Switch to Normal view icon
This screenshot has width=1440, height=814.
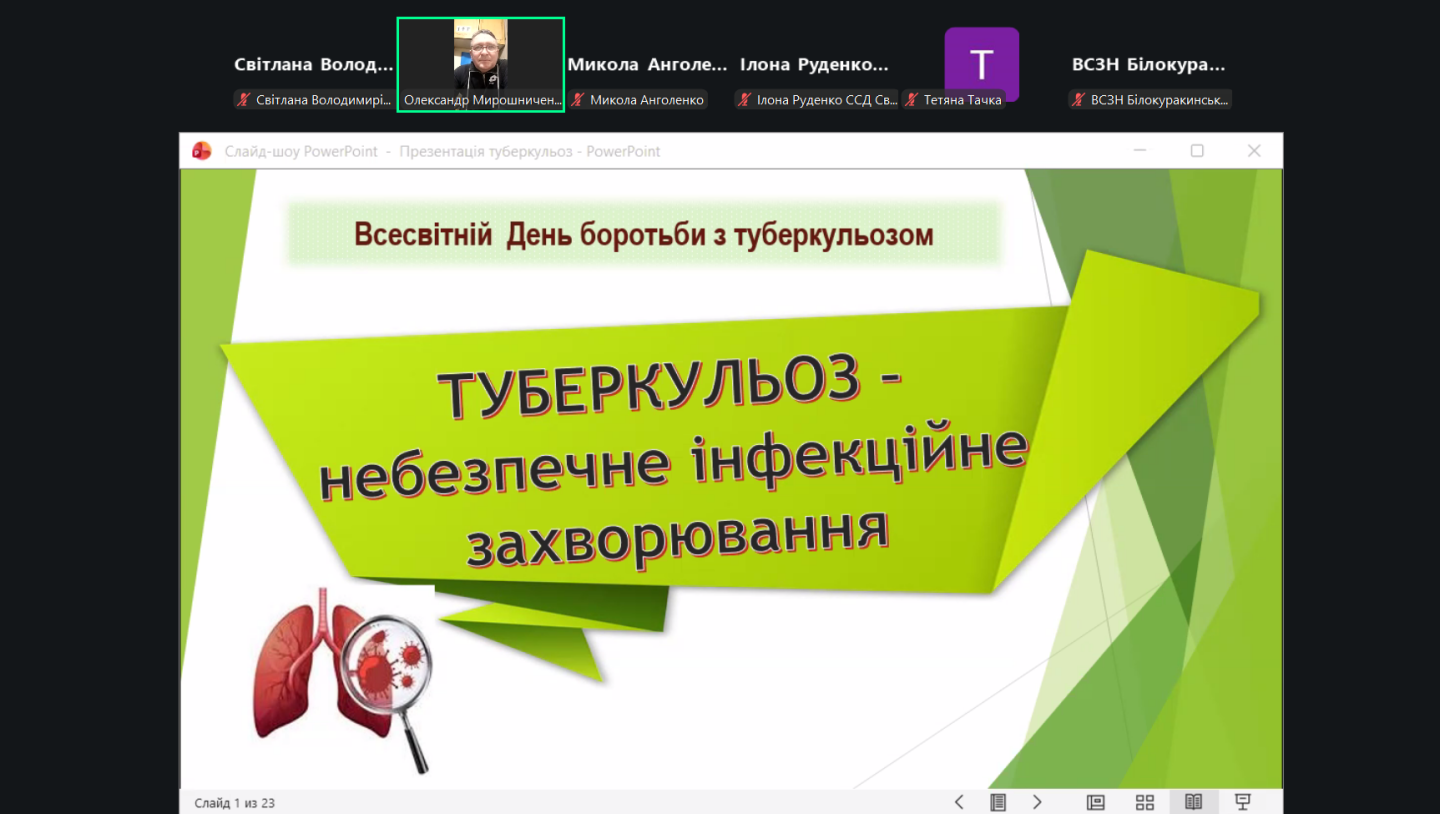tap(1096, 802)
